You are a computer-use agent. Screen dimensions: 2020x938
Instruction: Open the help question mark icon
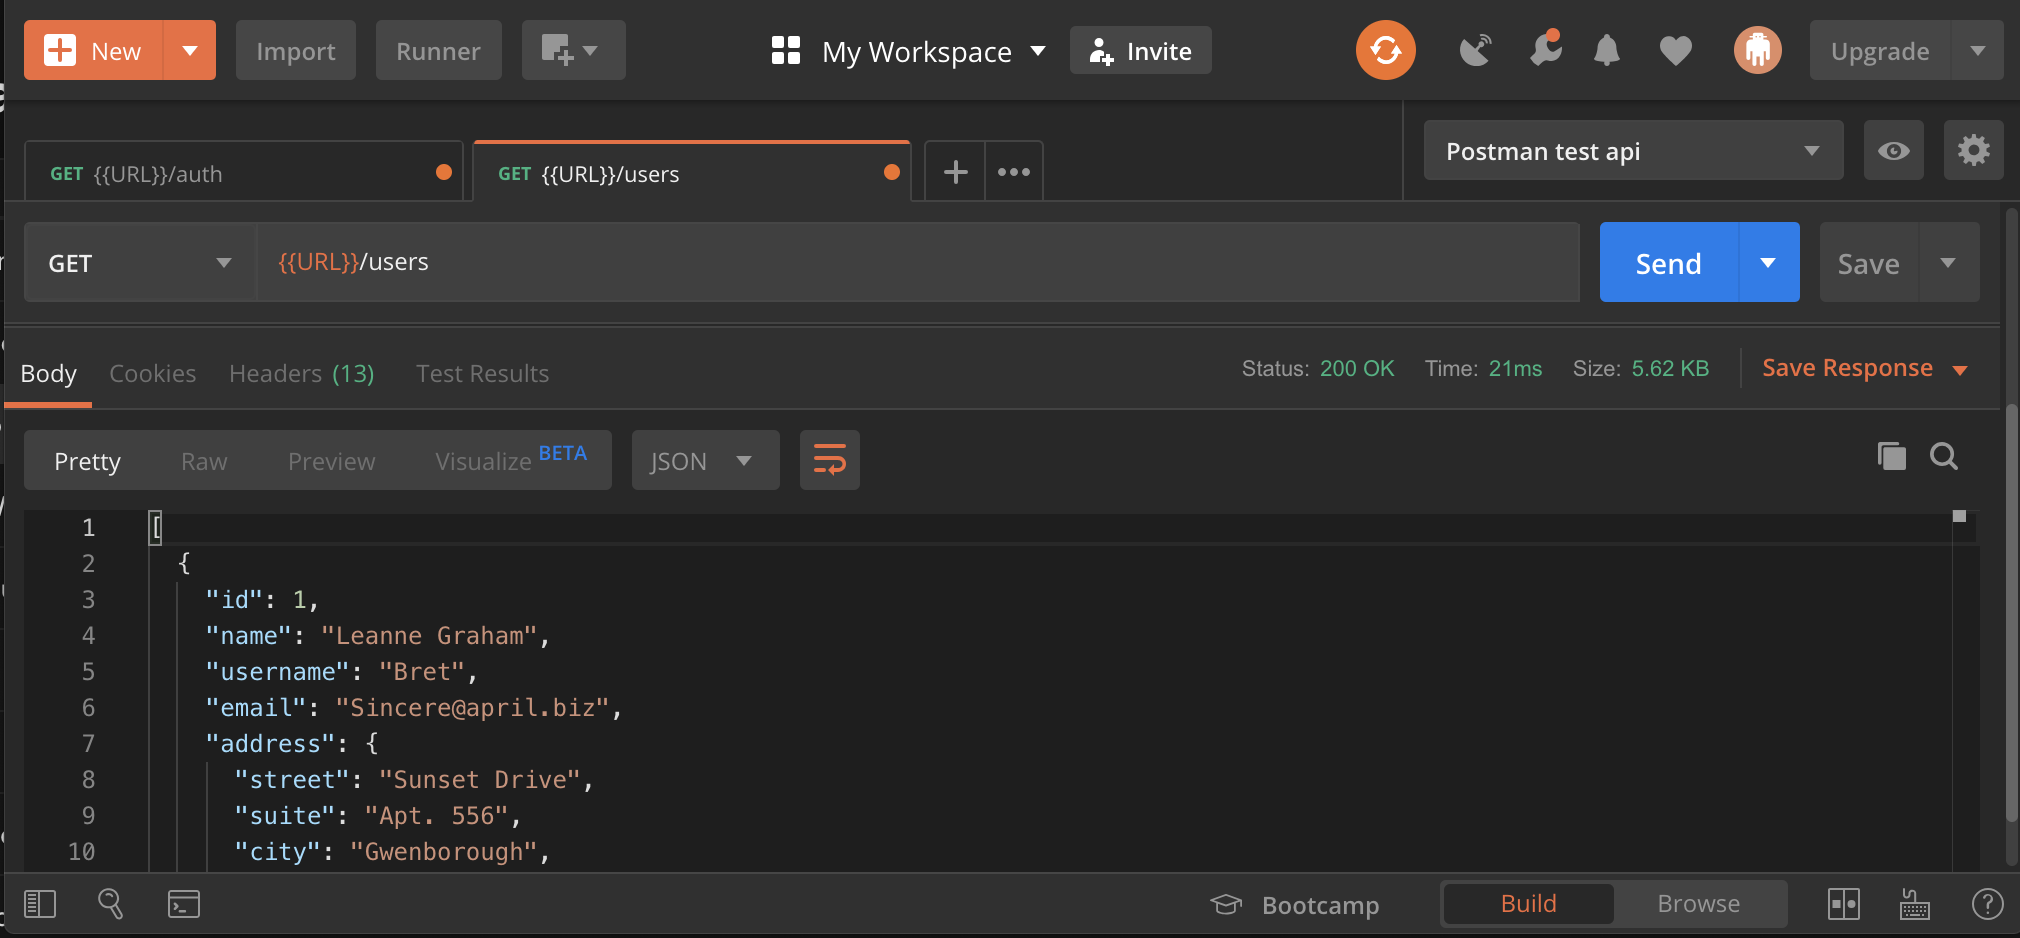pos(1987,904)
